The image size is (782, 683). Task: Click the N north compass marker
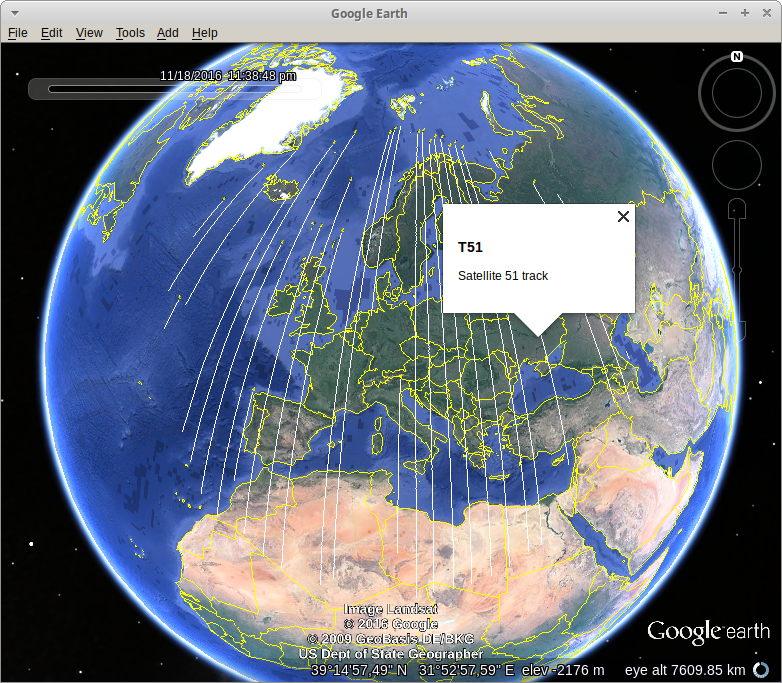(737, 56)
